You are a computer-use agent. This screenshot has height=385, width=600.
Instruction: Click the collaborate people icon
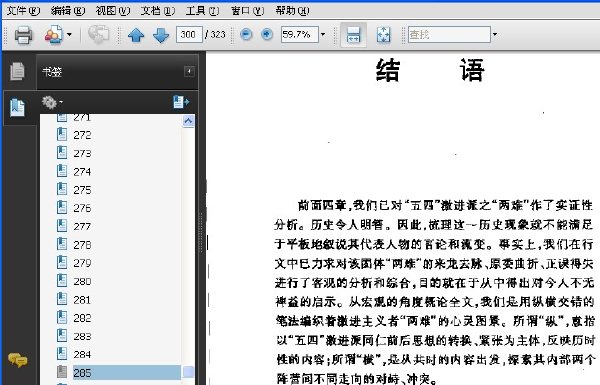[54, 35]
